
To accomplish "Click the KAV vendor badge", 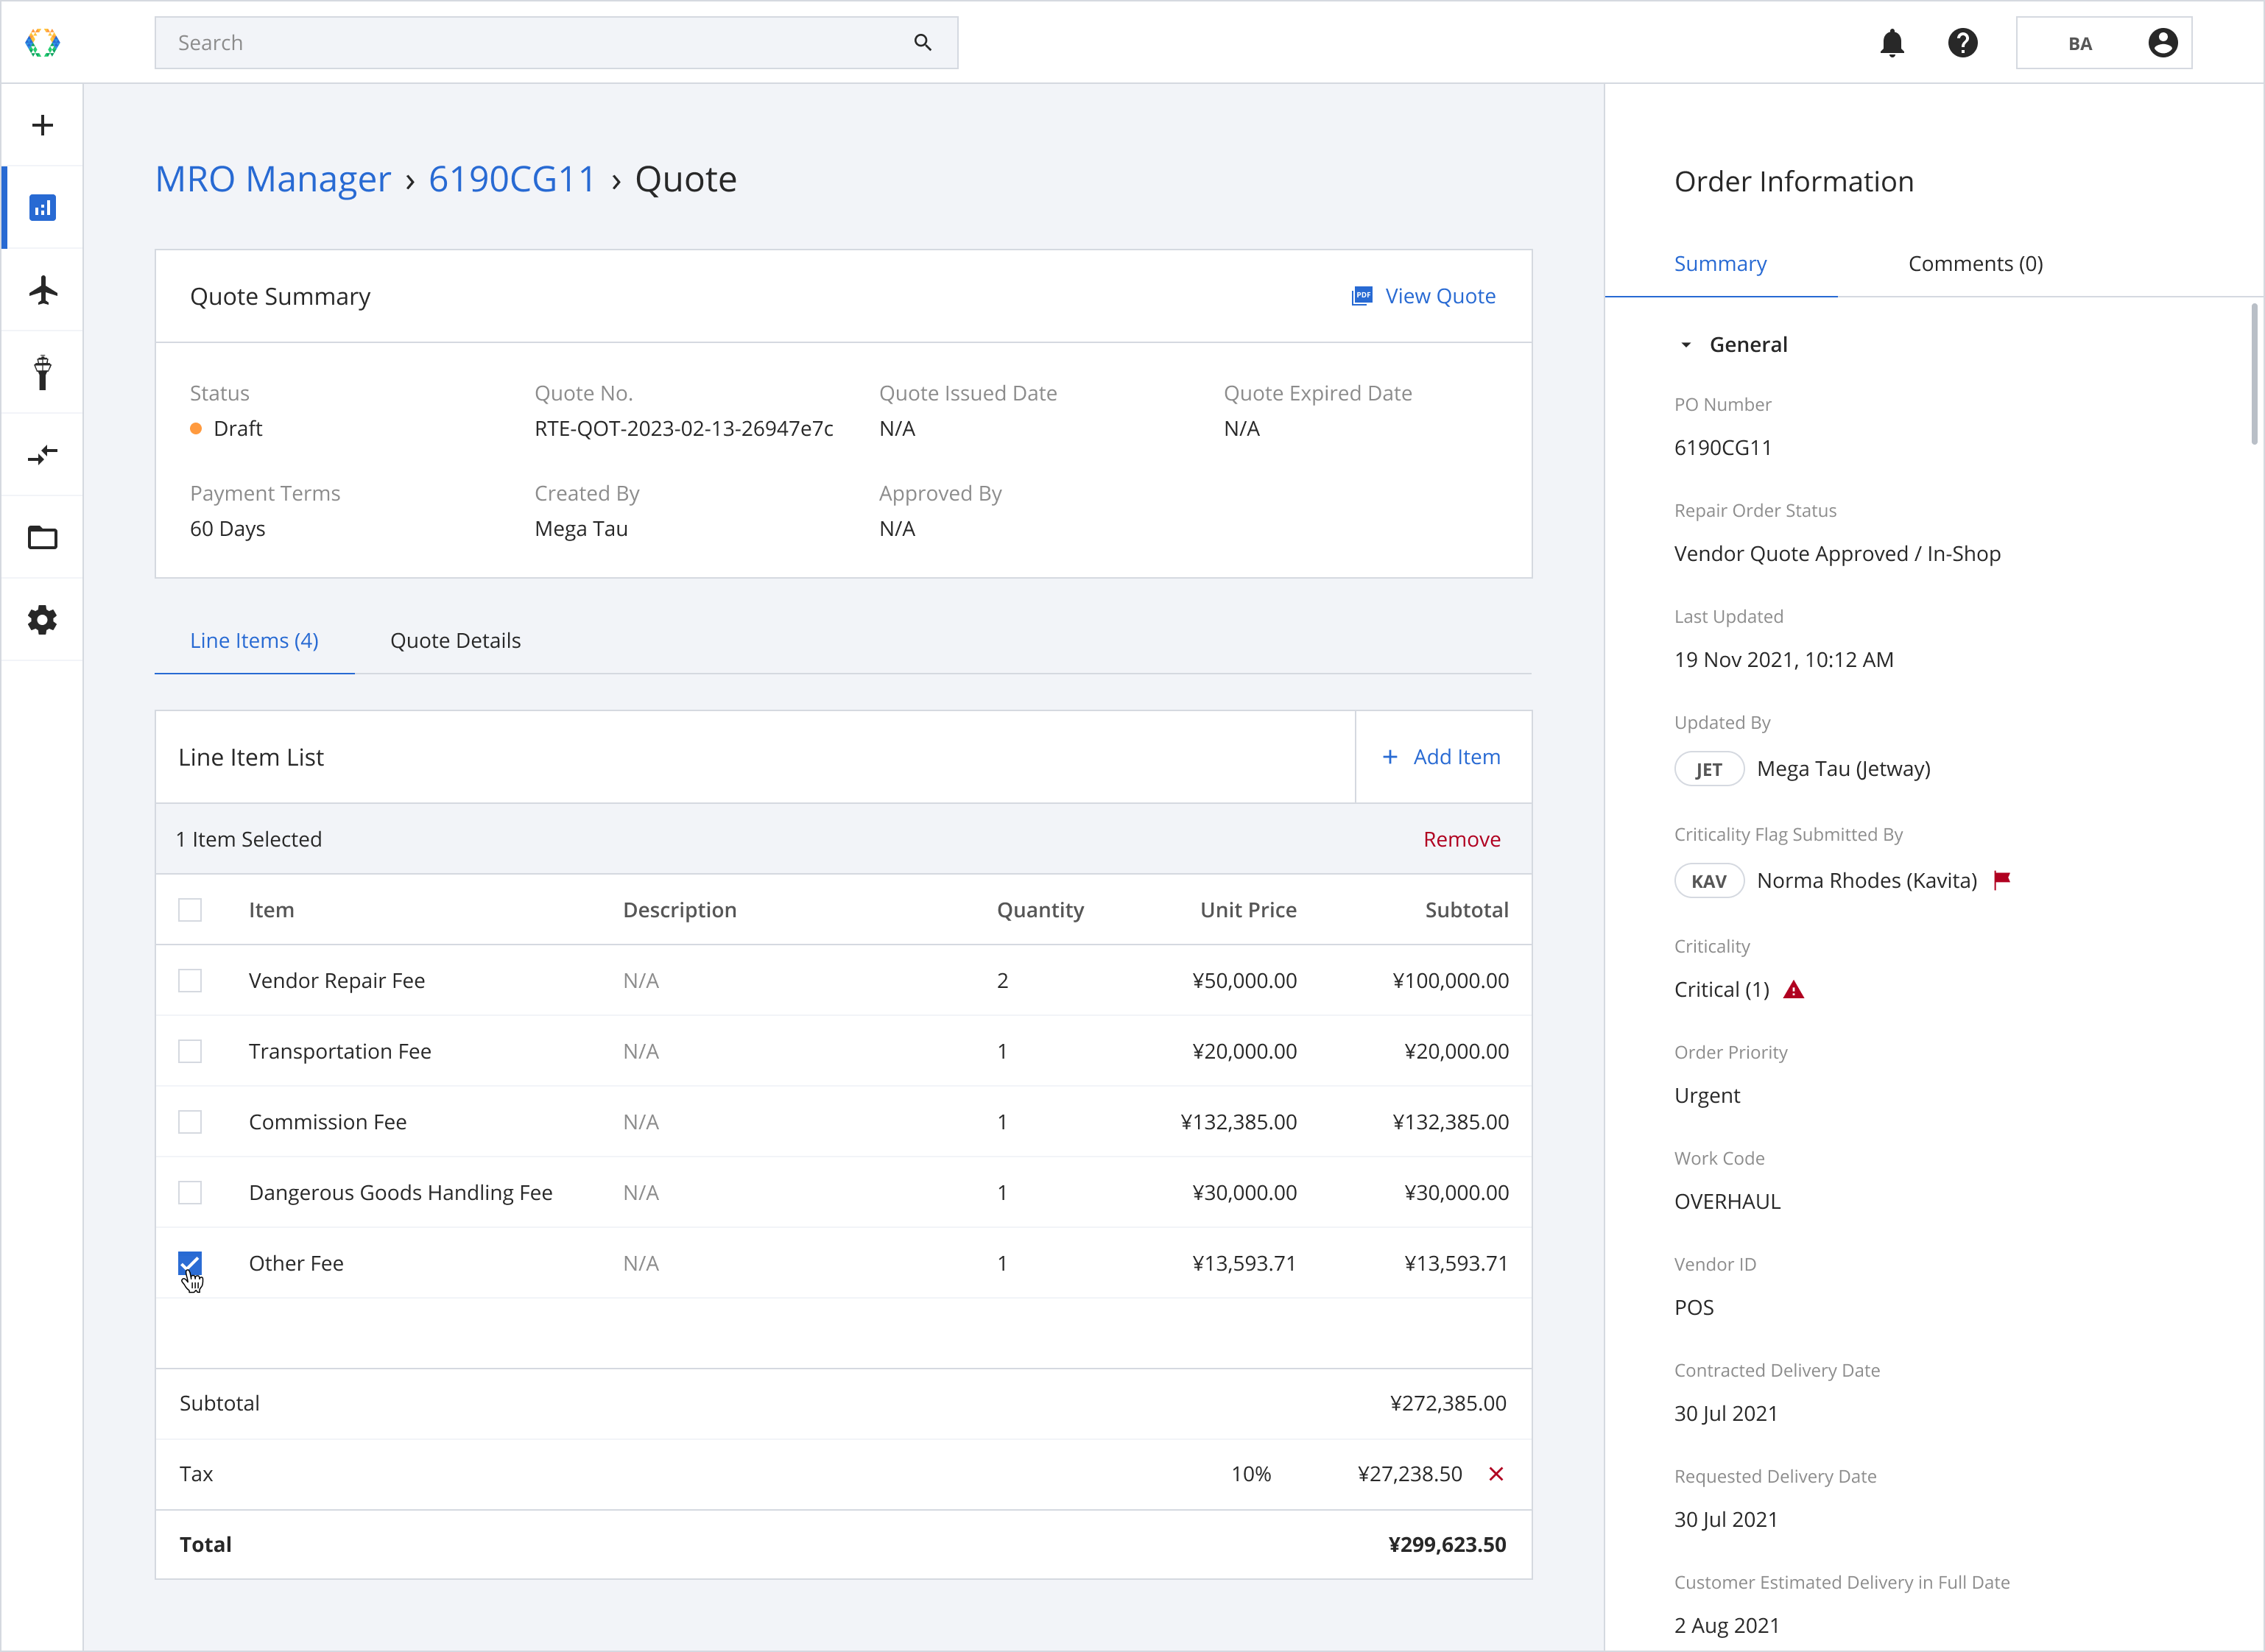I will click(1709, 881).
